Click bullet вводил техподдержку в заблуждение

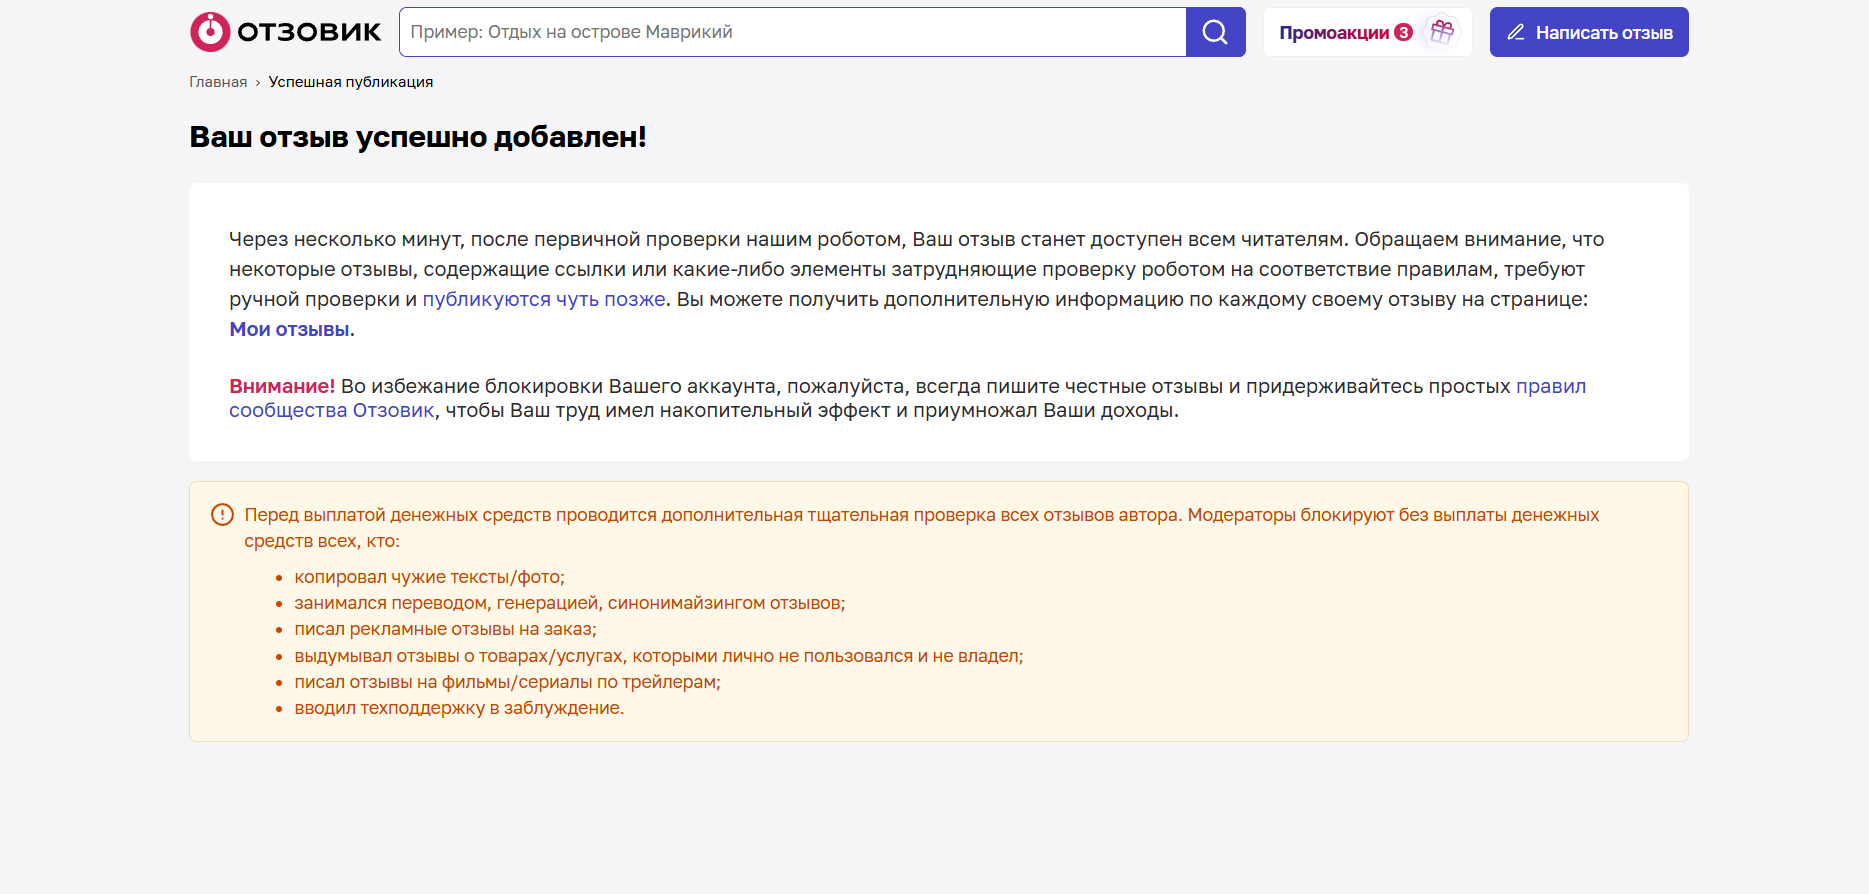click(x=459, y=708)
